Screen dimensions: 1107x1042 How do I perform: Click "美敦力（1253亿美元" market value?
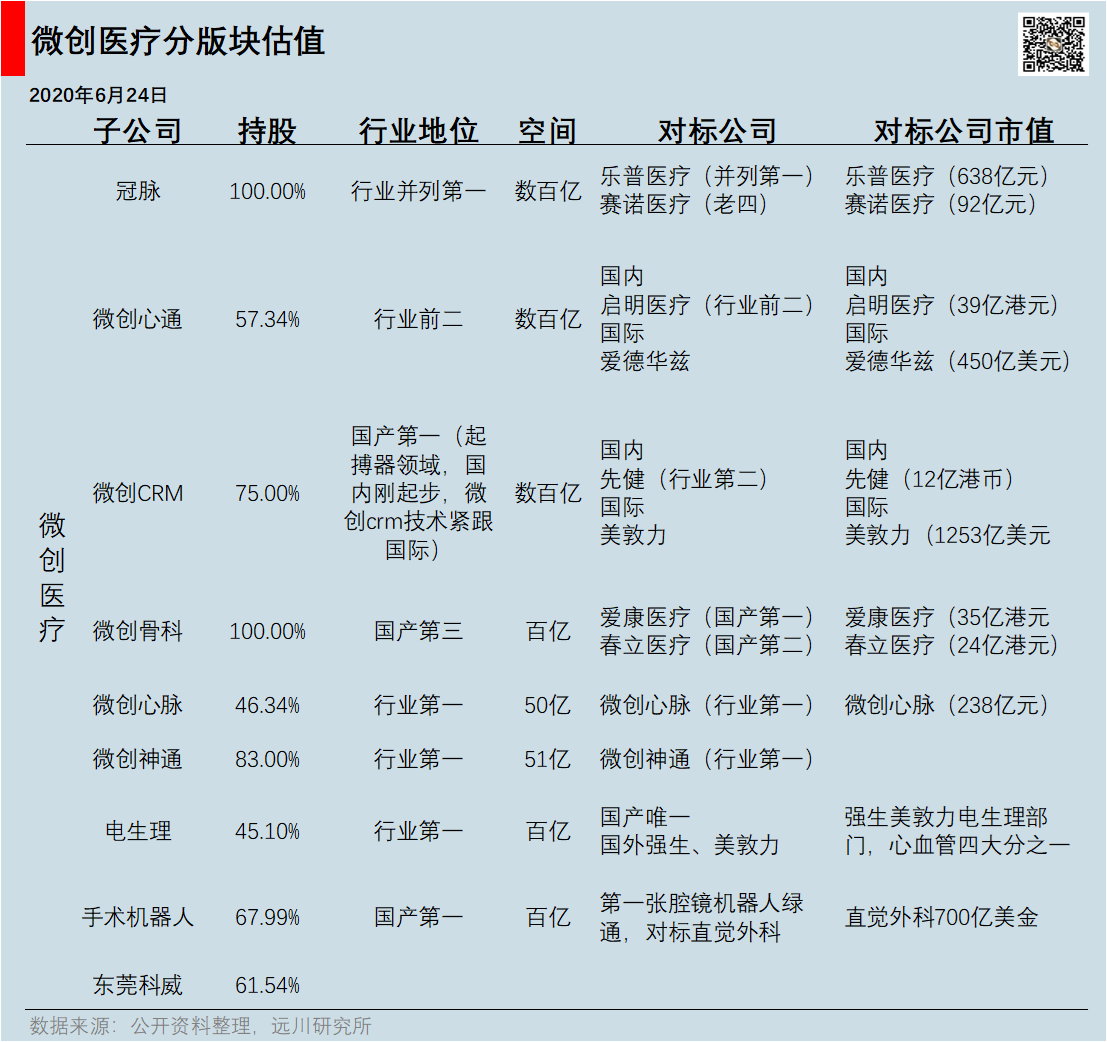pyautogui.click(x=947, y=536)
